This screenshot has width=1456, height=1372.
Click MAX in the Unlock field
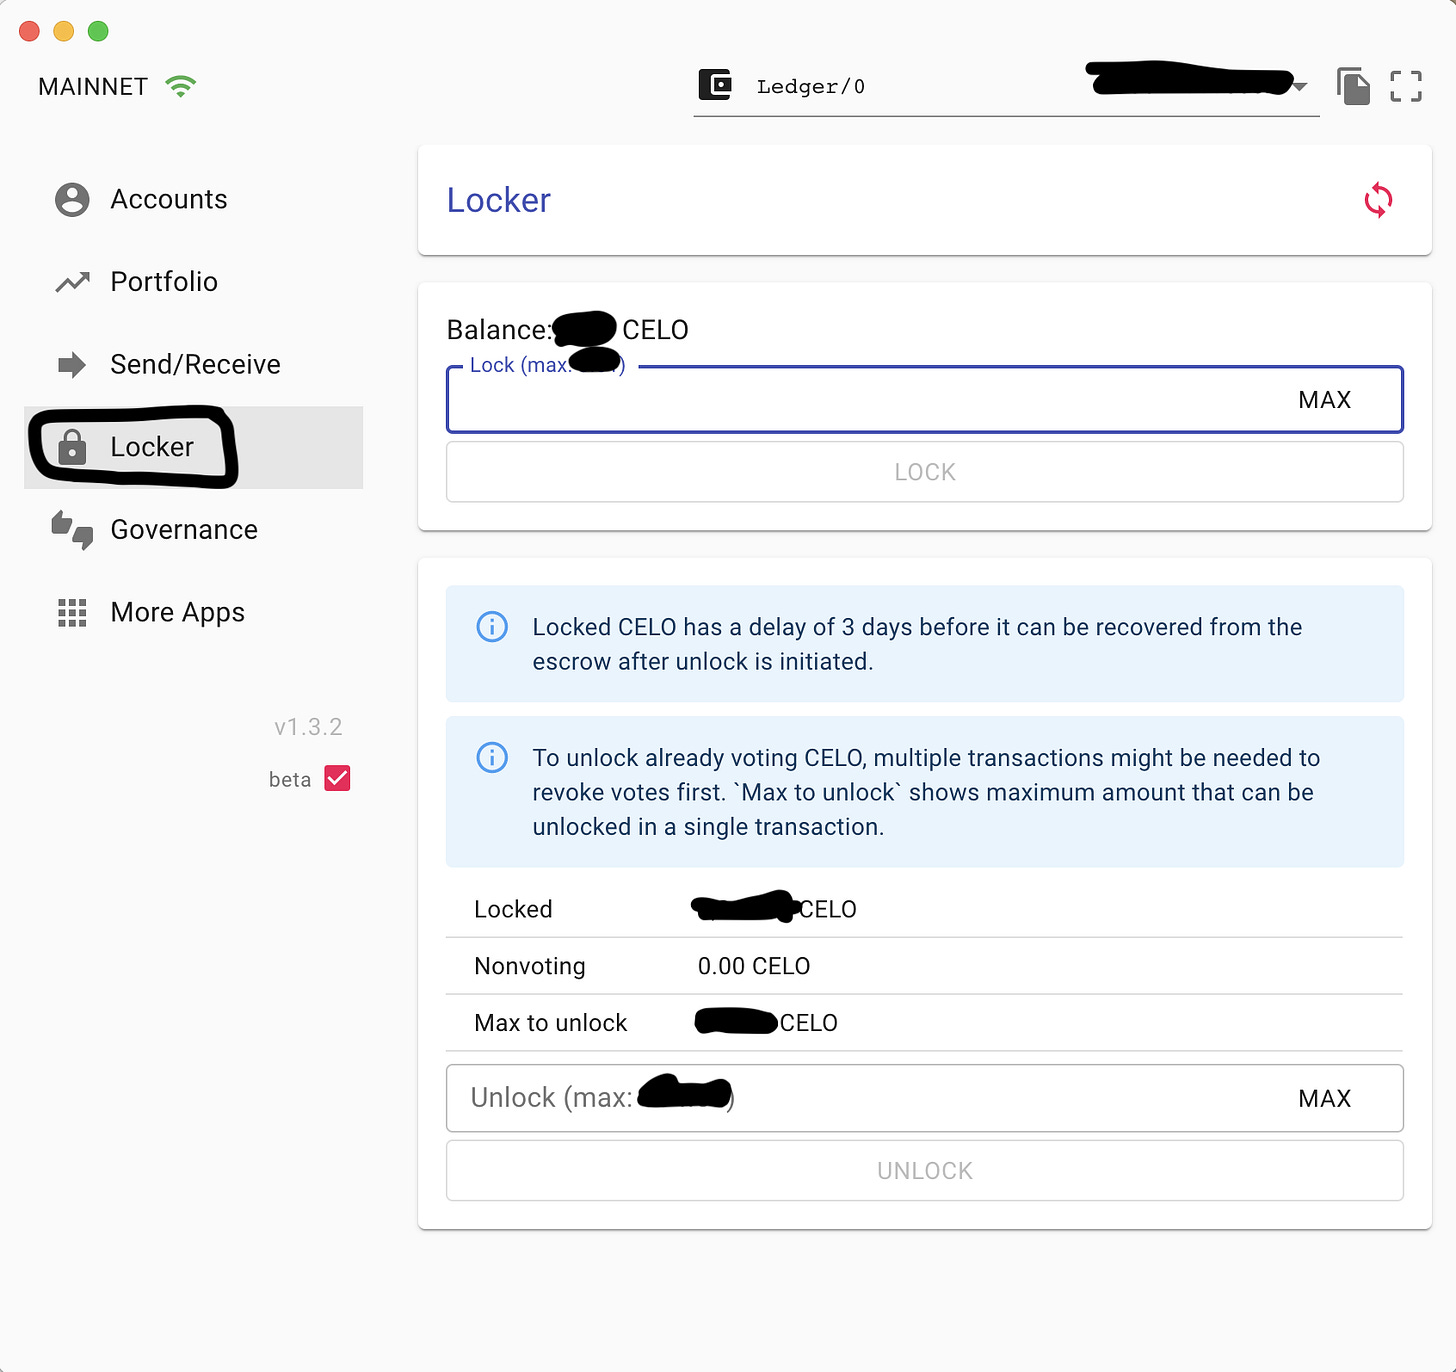(1324, 1099)
